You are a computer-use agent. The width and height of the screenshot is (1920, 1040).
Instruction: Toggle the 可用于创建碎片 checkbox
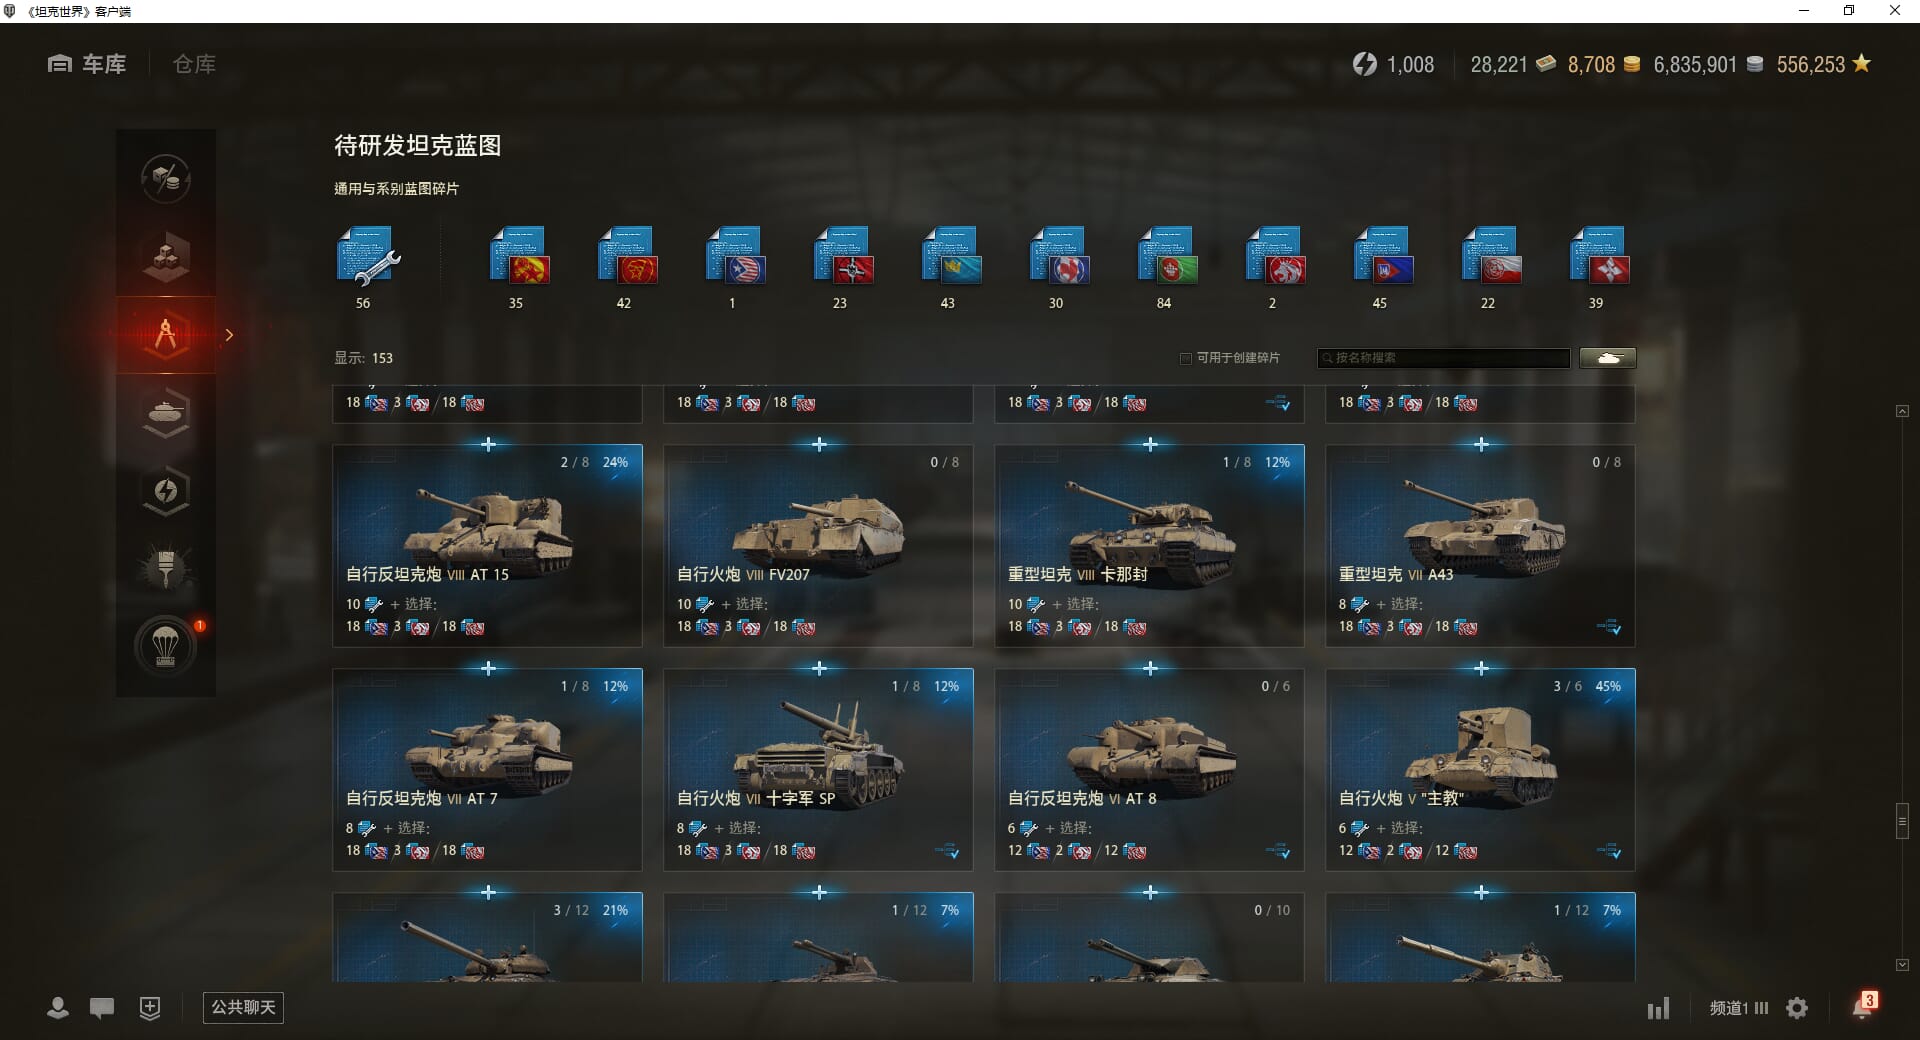click(x=1186, y=358)
